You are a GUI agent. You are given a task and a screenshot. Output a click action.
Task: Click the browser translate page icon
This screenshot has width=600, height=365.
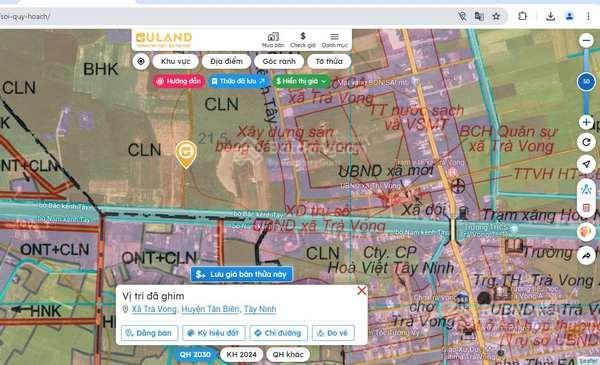point(479,16)
